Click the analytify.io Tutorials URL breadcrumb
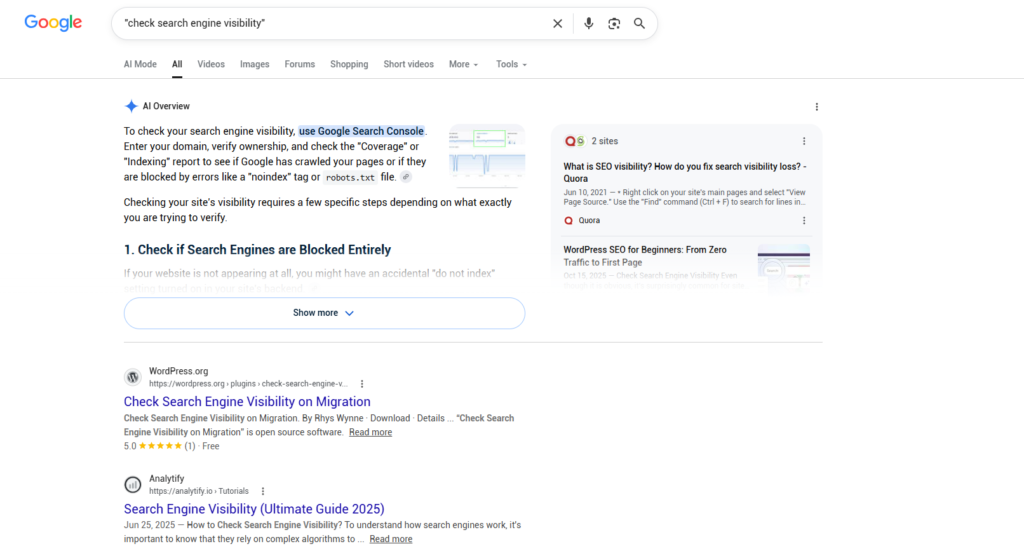 pos(199,491)
